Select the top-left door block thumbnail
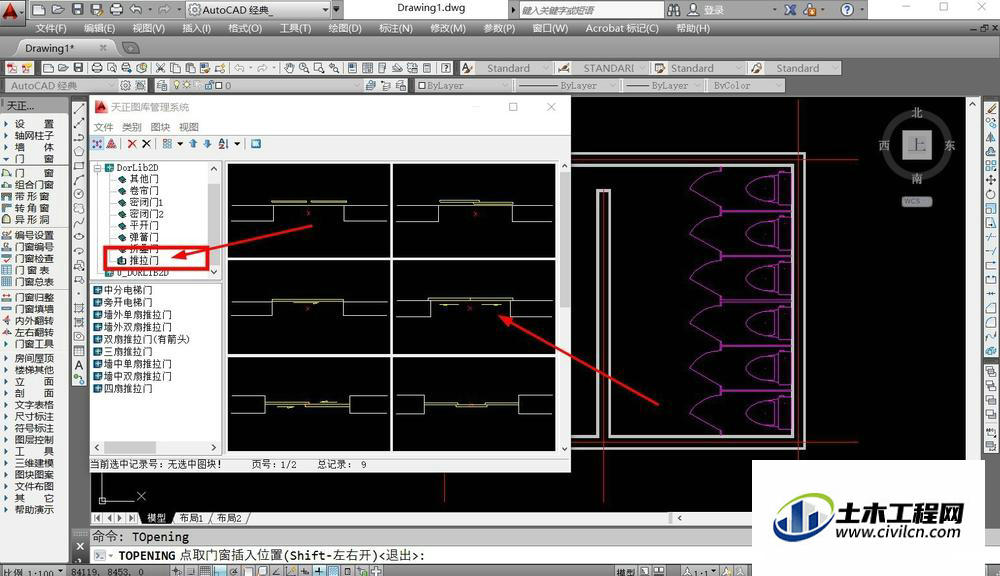1000x576 pixels. [309, 210]
